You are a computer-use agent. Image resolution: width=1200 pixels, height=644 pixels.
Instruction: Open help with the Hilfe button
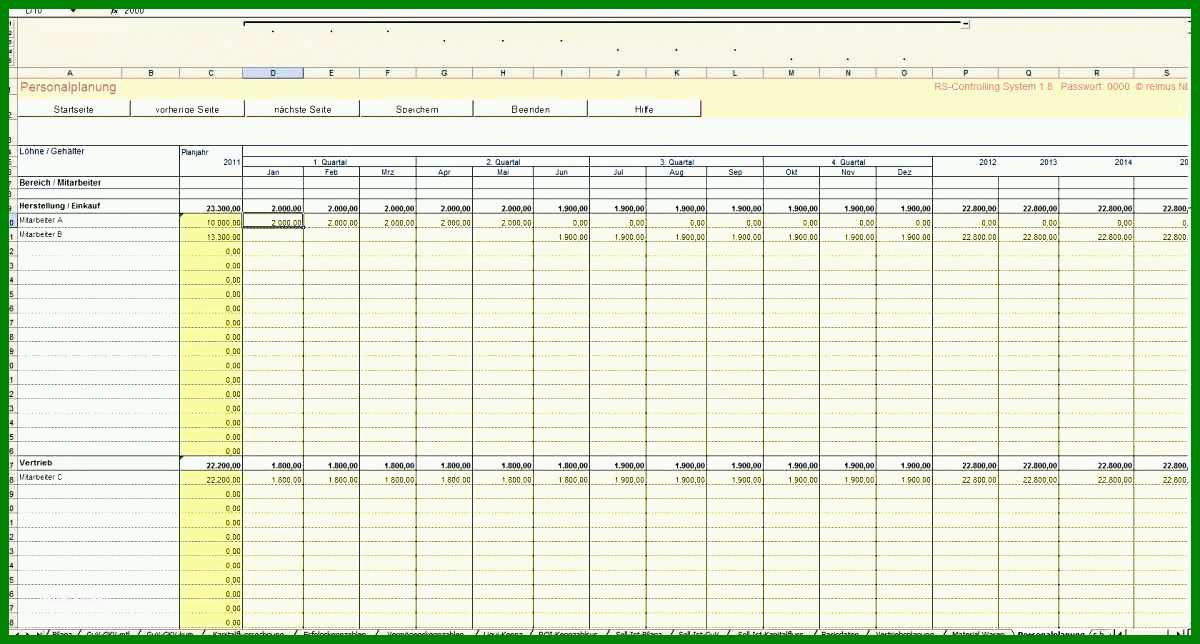[645, 109]
